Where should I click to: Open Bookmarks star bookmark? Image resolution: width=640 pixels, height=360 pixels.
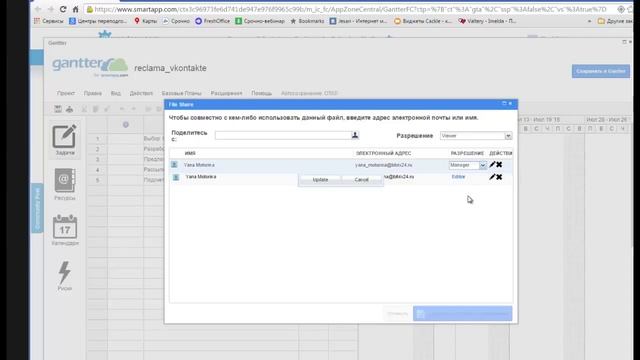coord(307,21)
